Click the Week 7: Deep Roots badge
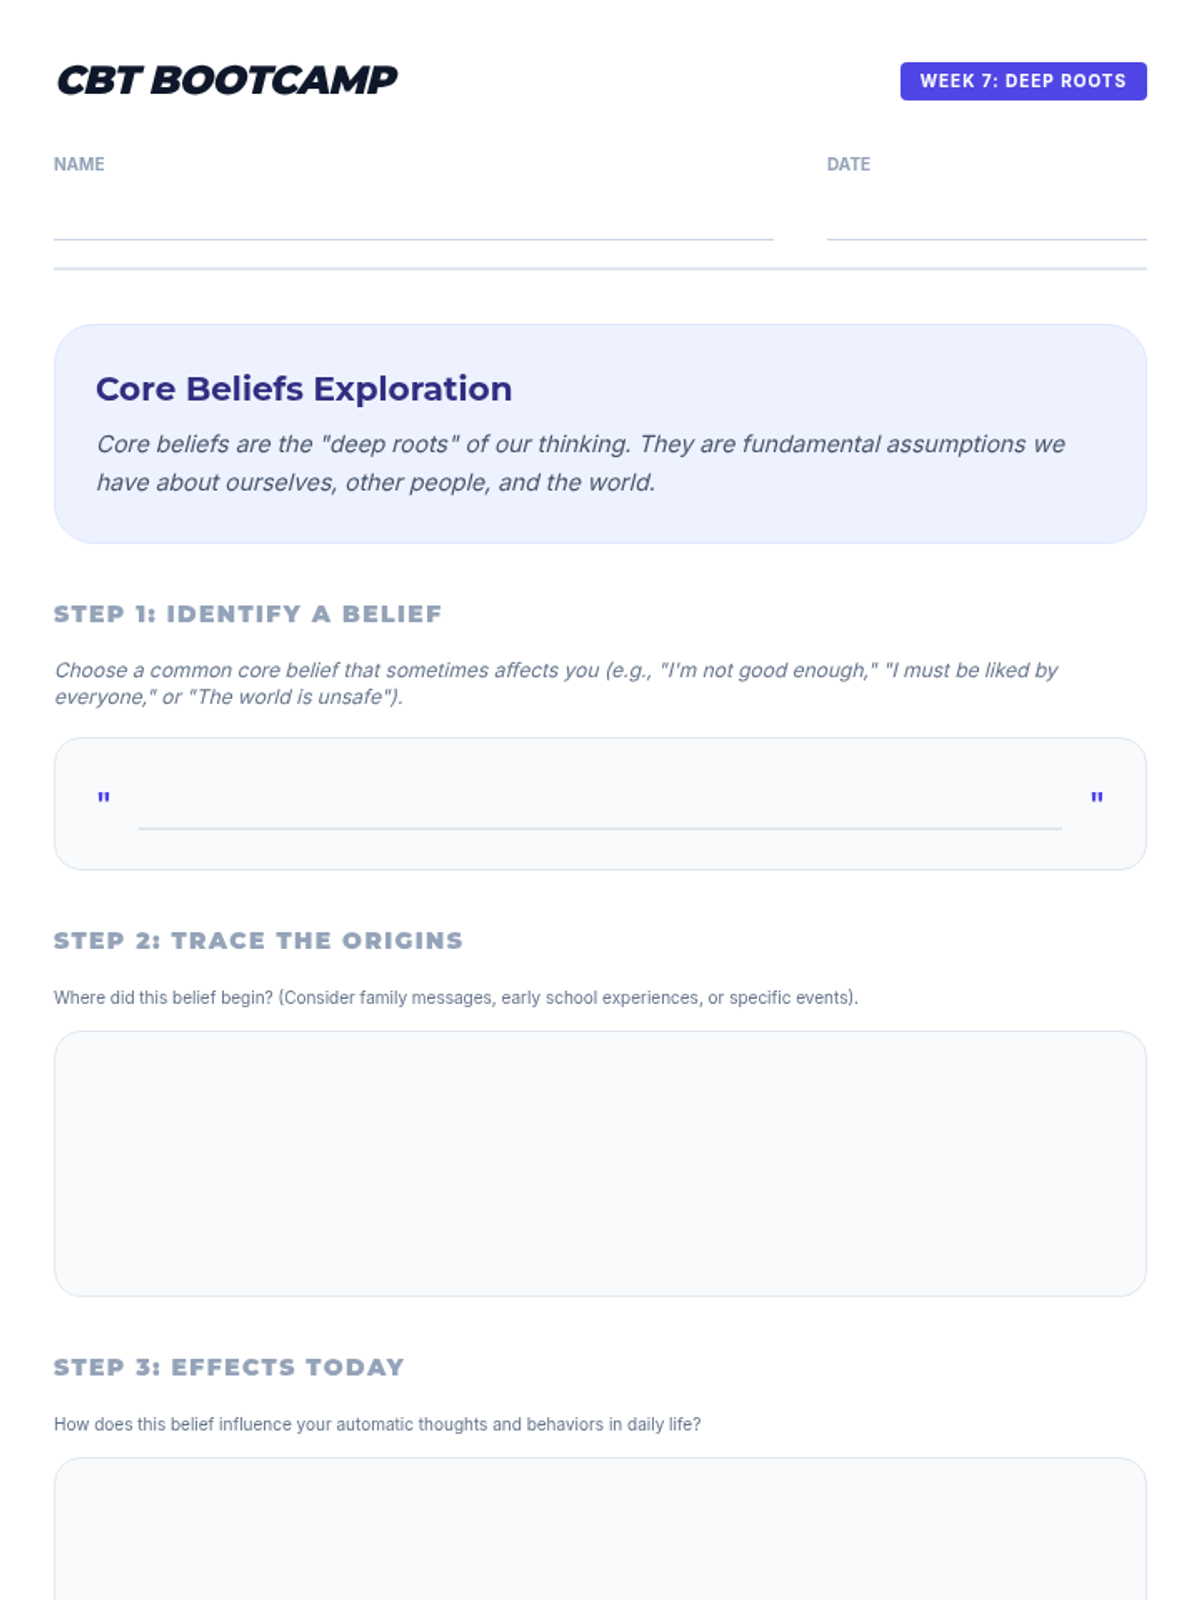The width and height of the screenshot is (1200, 1600). (x=1022, y=81)
